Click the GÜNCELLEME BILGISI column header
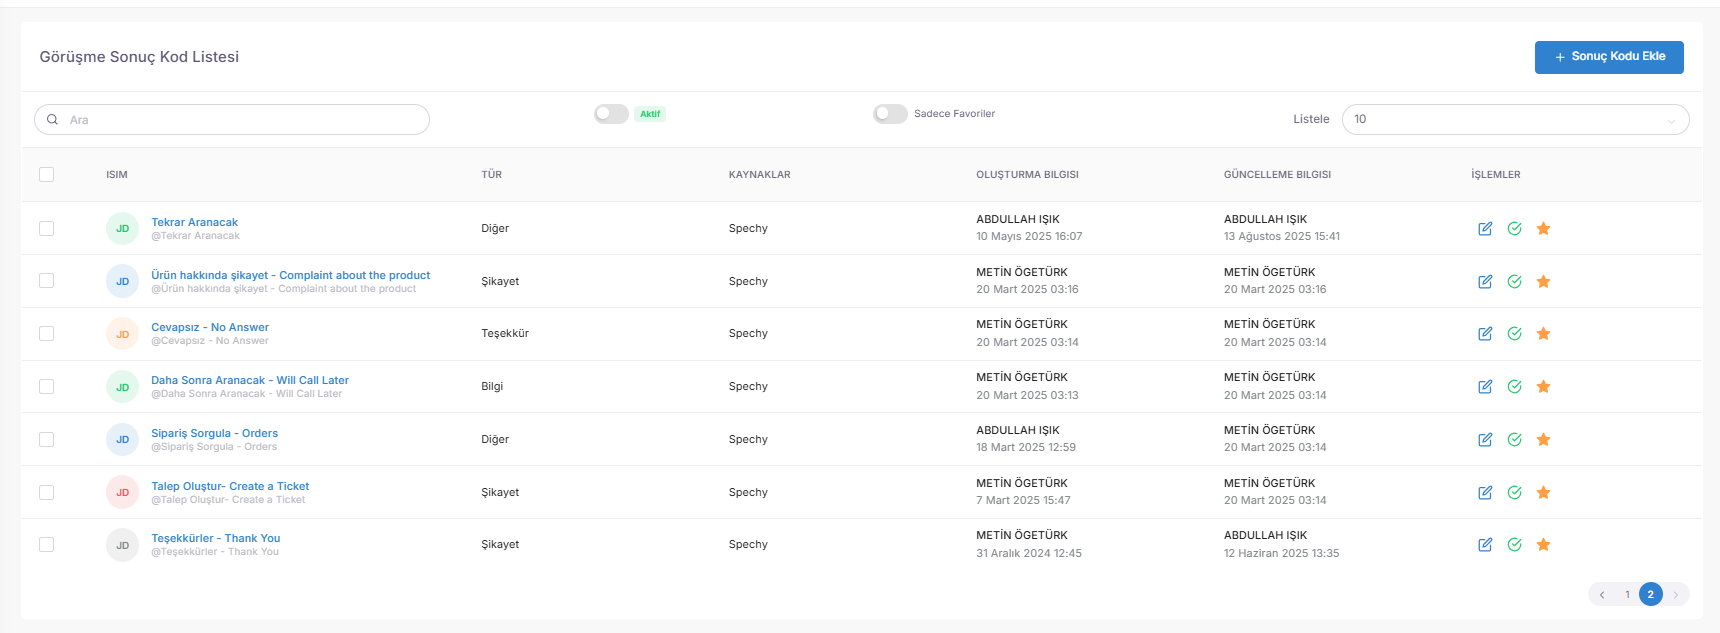This screenshot has width=1720, height=633. [1277, 175]
